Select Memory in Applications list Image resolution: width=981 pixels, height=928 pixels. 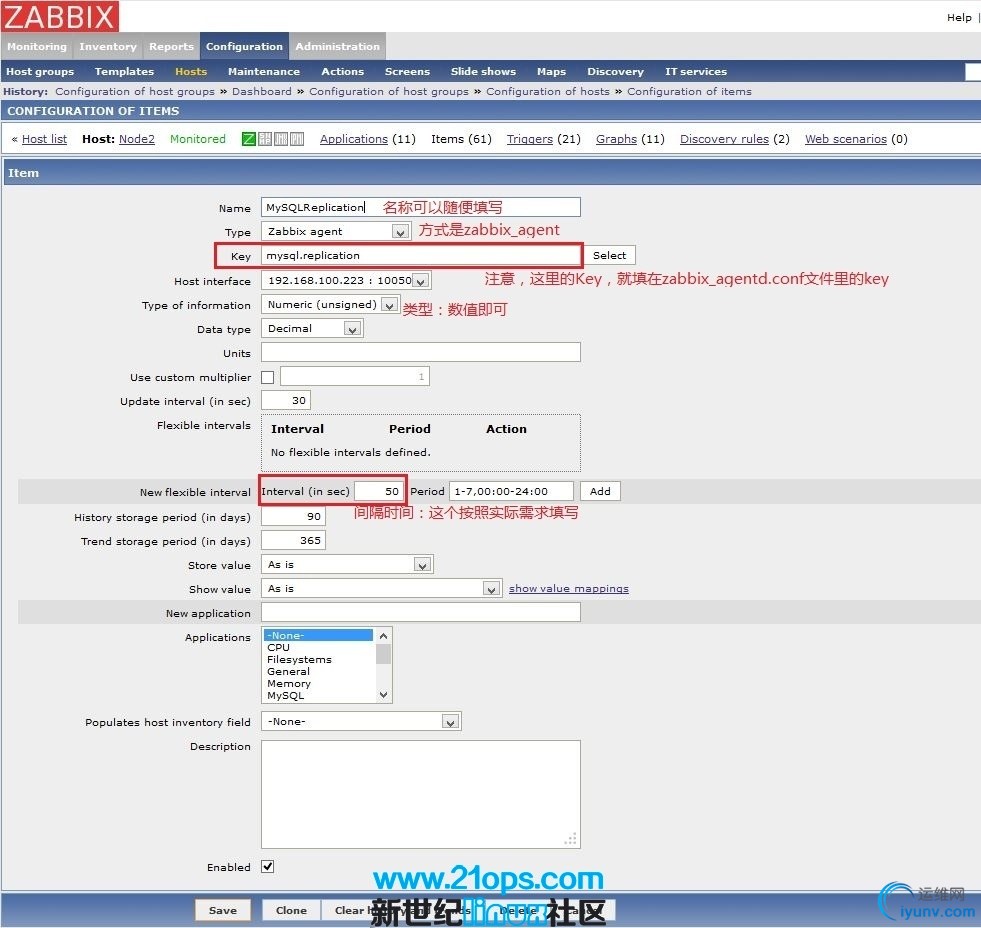(x=318, y=683)
